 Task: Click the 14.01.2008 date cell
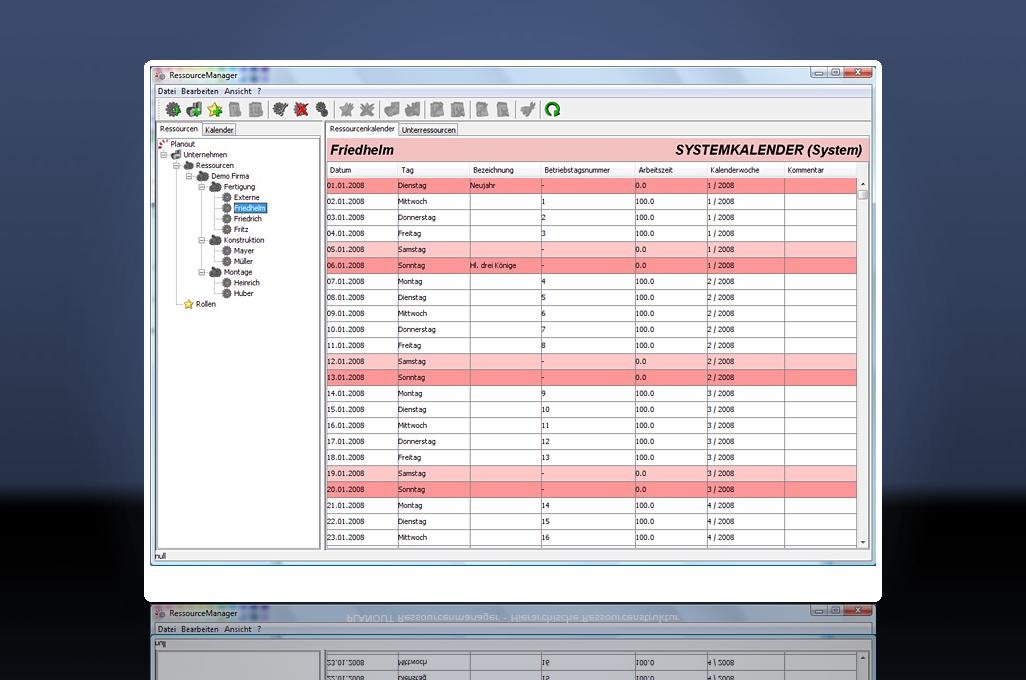pos(363,393)
